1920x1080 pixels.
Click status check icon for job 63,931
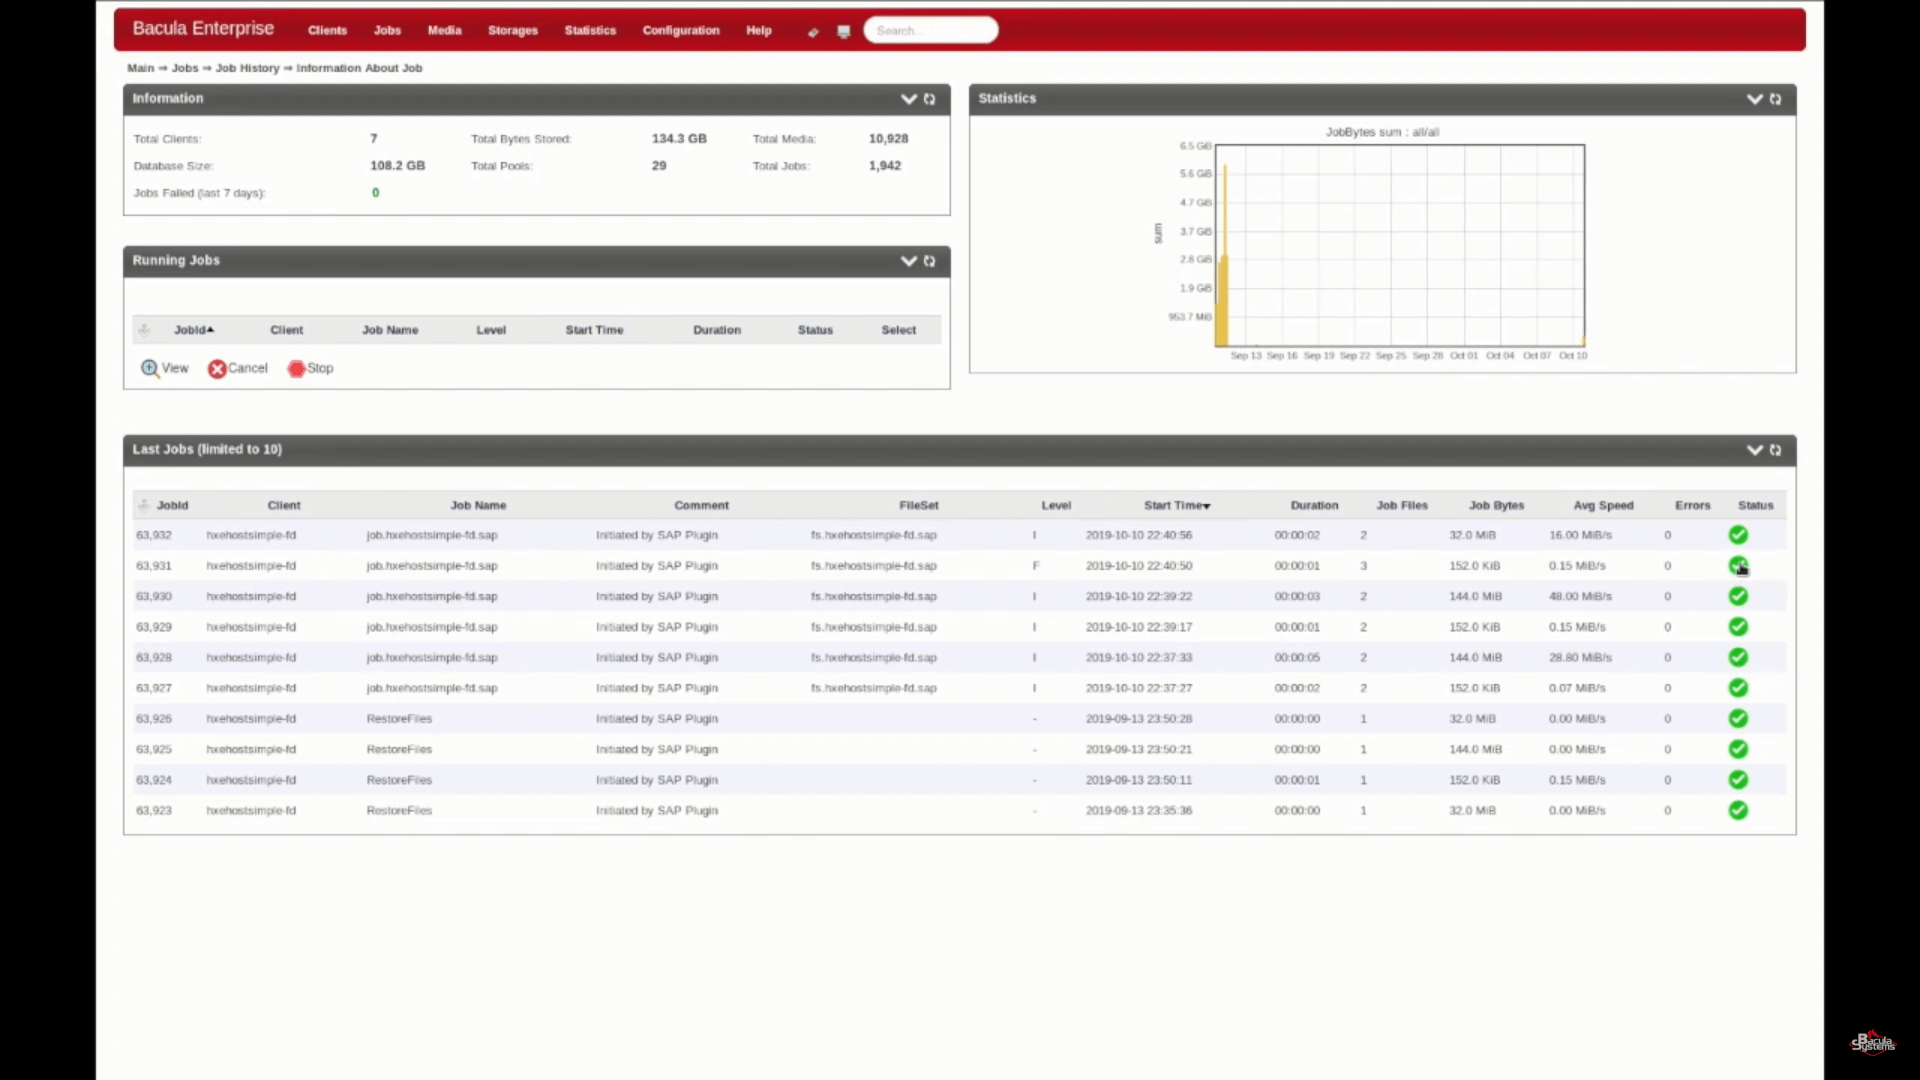(x=1738, y=566)
